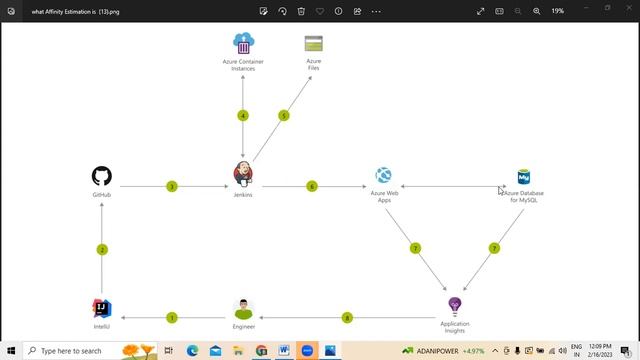
Task: Rotate the image using the rotate icon
Action: [282, 11]
